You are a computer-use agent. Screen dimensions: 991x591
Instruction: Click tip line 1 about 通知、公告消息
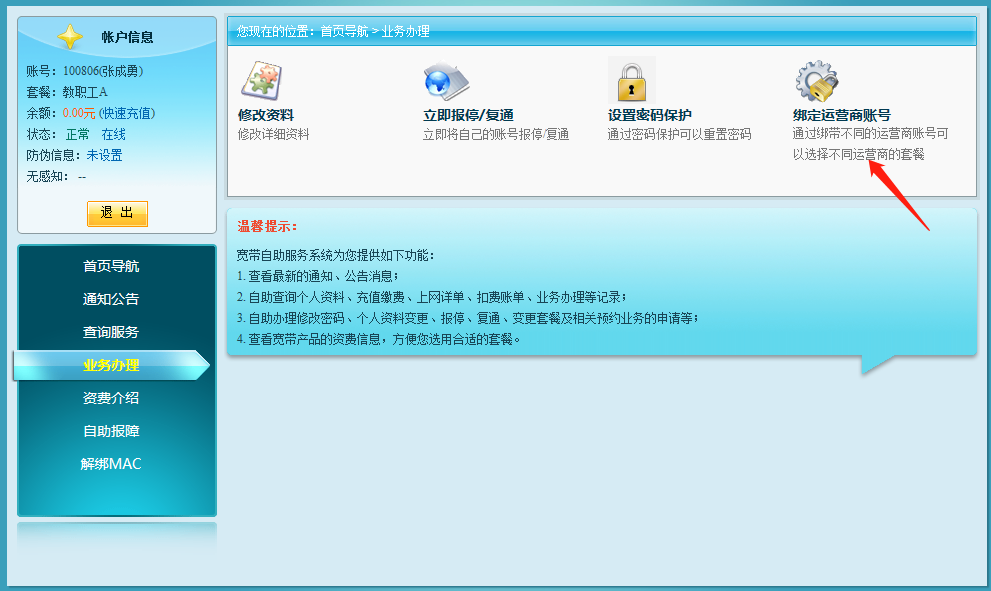pos(318,276)
